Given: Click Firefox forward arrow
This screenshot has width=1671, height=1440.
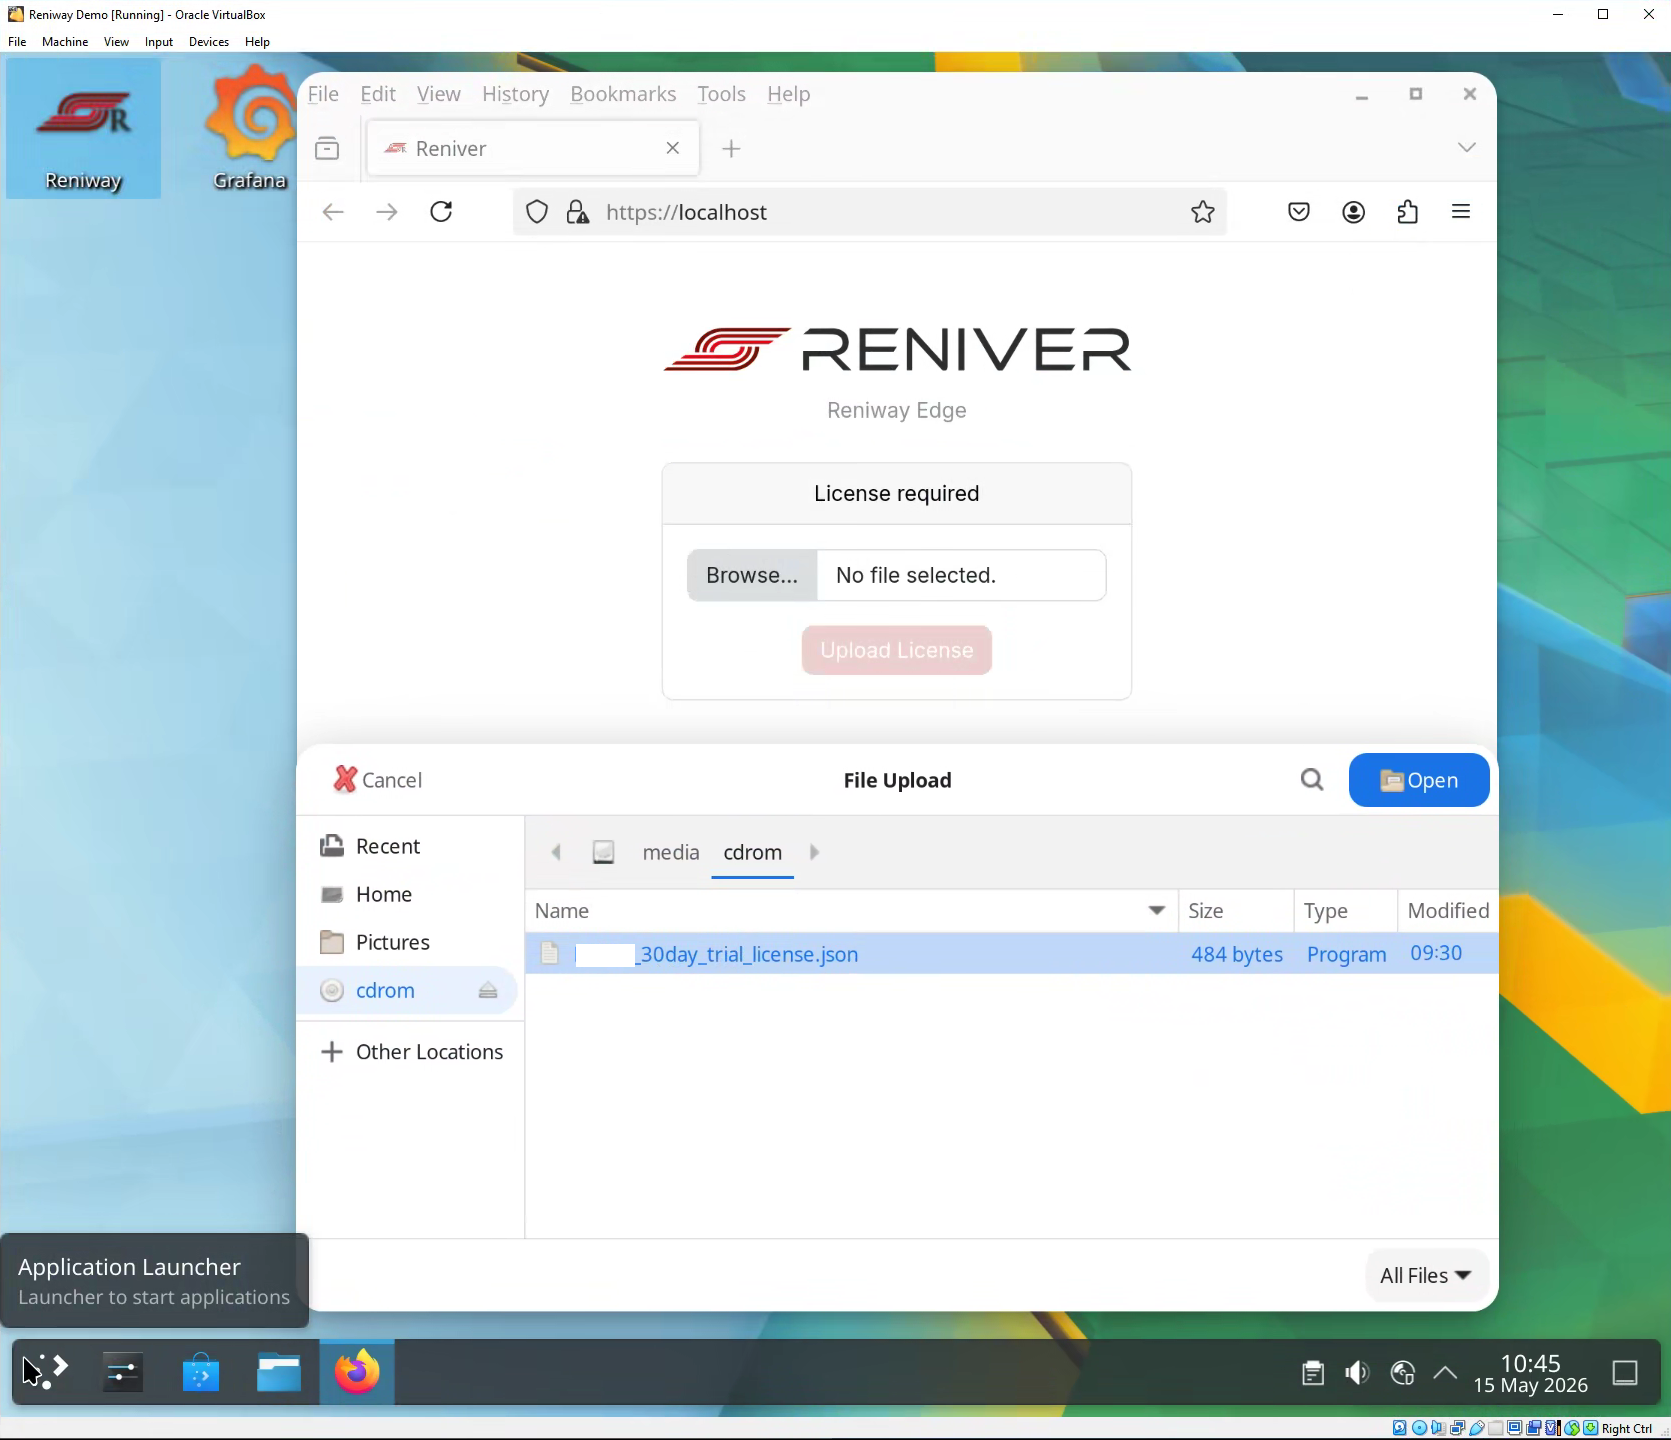Looking at the screenshot, I should (x=387, y=212).
